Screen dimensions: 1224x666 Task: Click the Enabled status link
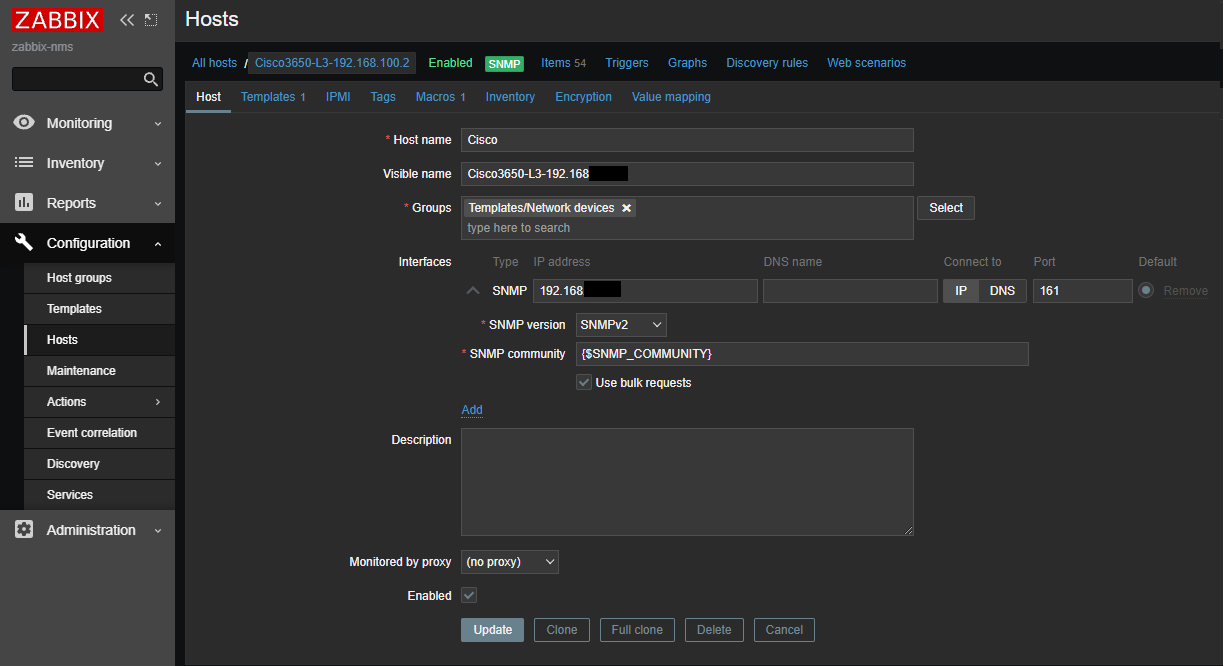pos(450,63)
